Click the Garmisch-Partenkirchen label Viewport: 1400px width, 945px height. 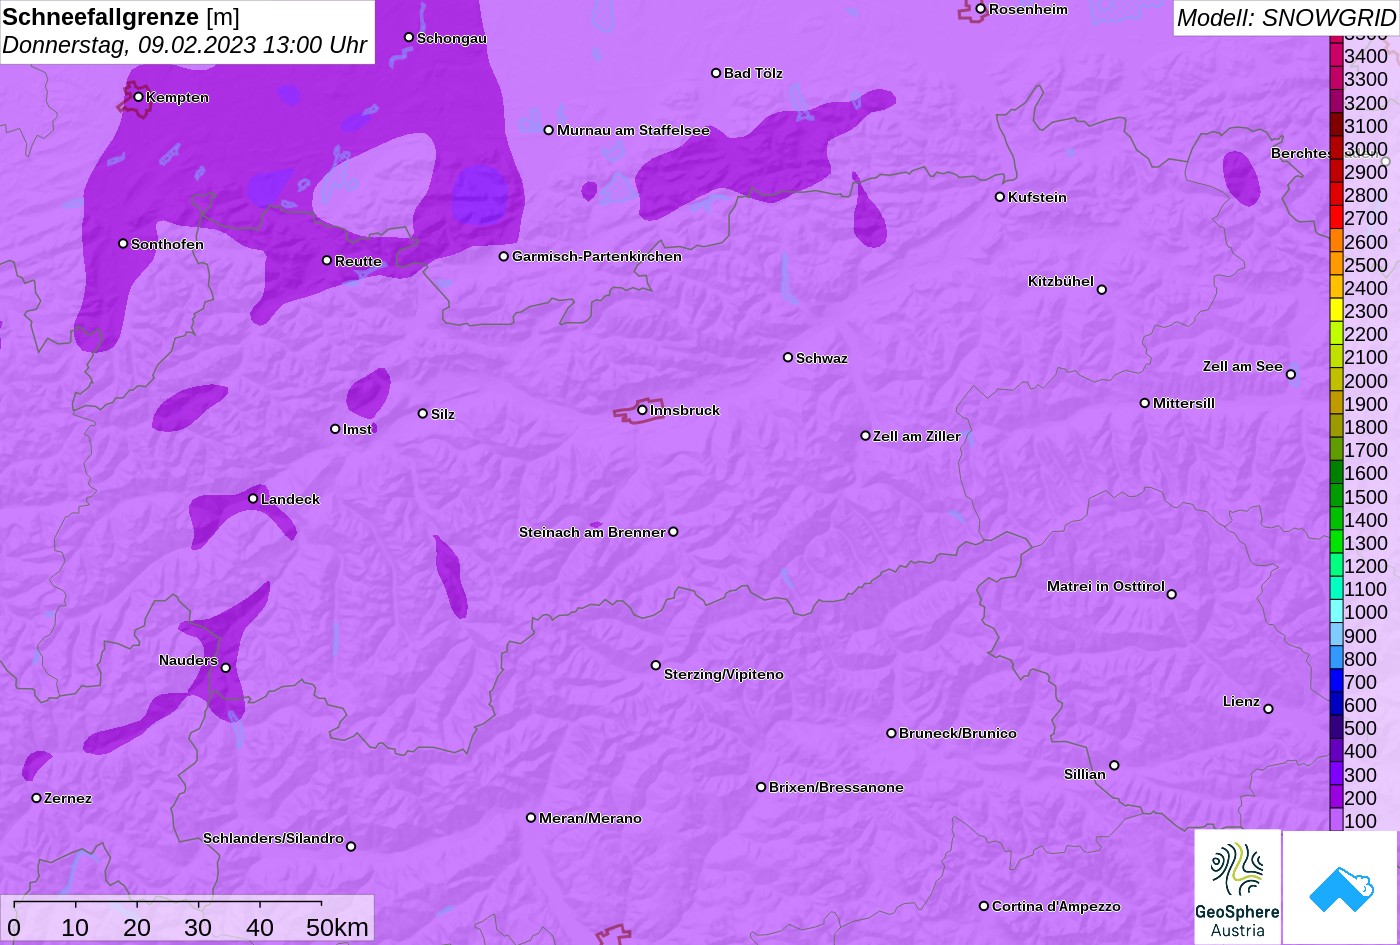tap(597, 256)
